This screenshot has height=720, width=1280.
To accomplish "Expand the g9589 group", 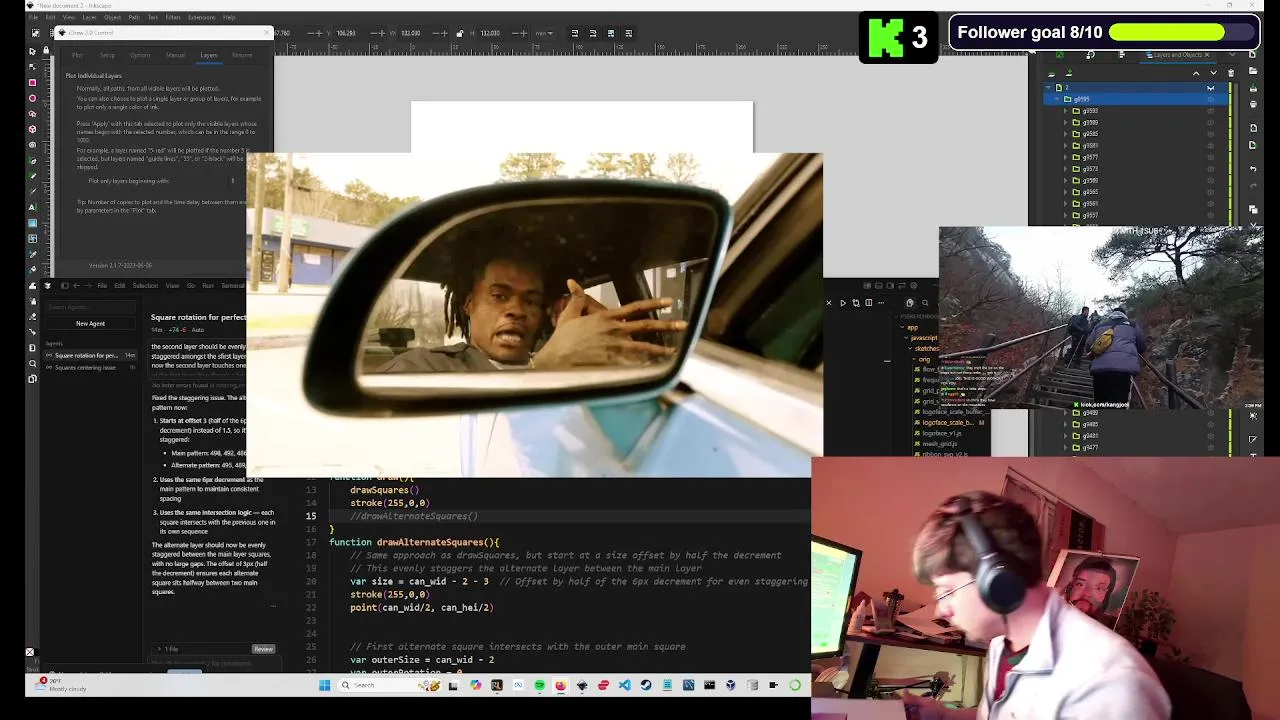I will [x=1065, y=122].
